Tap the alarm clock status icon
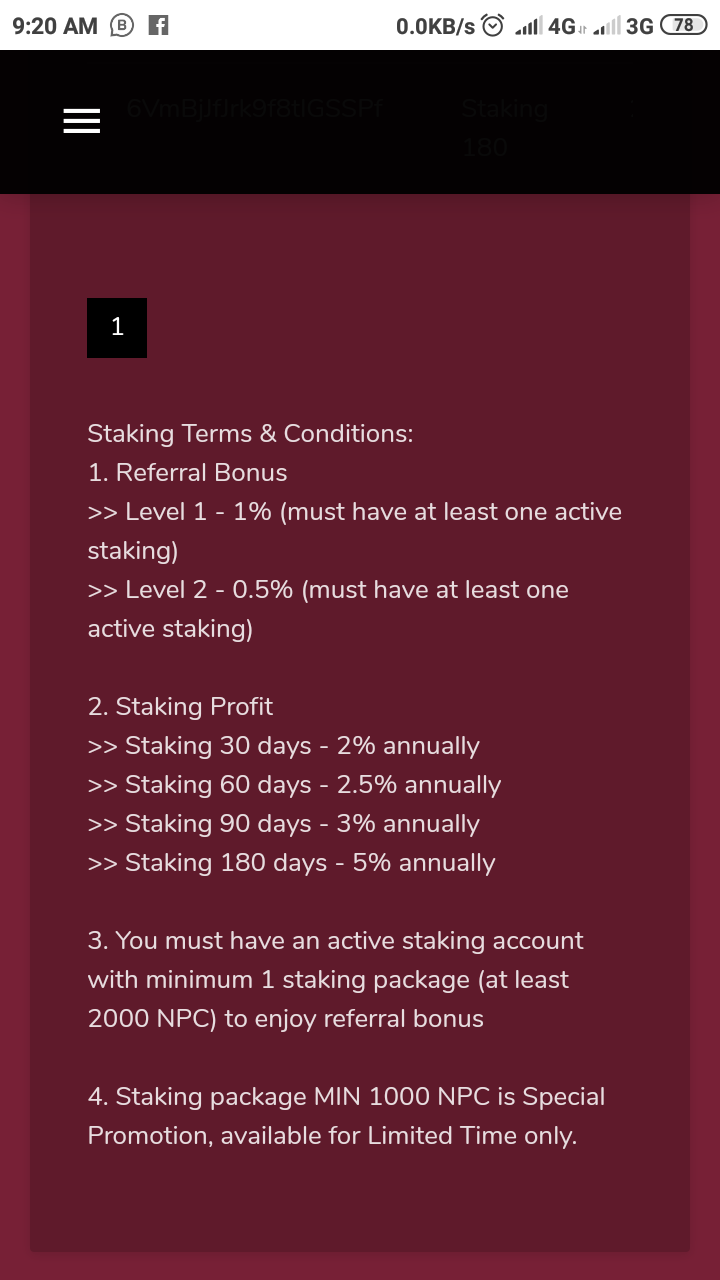 (493, 26)
